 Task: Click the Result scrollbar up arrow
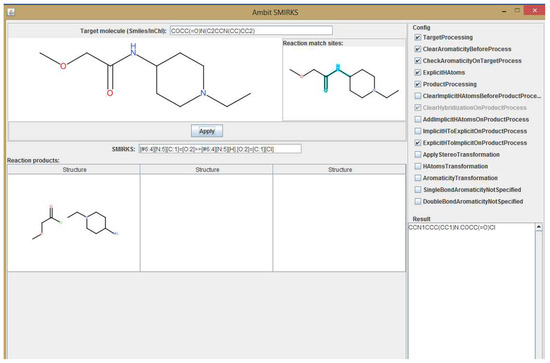pos(539,227)
